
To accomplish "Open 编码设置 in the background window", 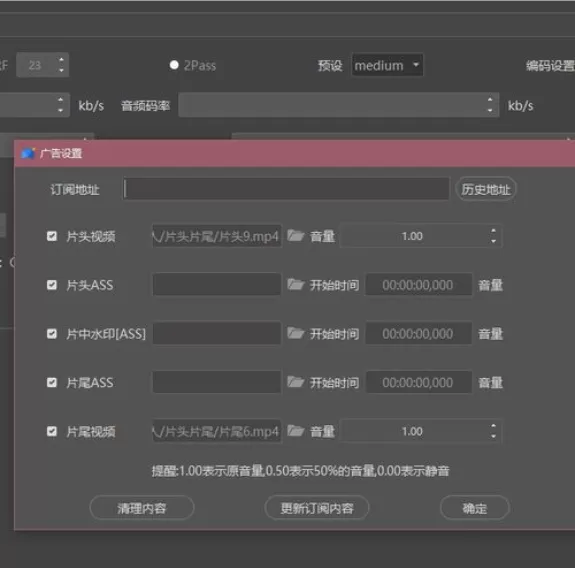I will click(550, 66).
